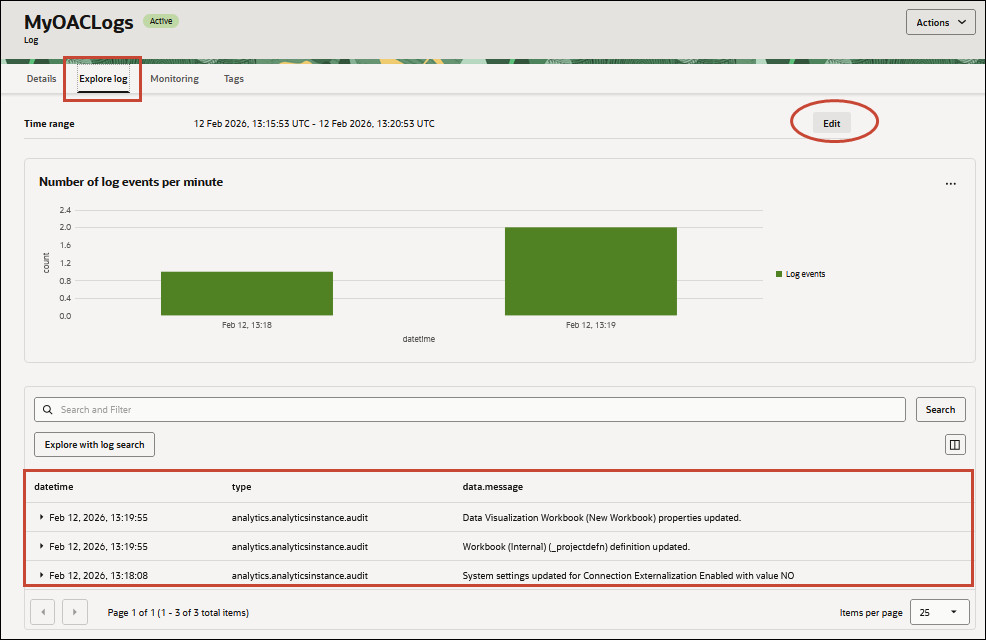Open the Items per page dropdown showing 25
Viewport: 986px width, 640px height.
pyautogui.click(x=939, y=611)
